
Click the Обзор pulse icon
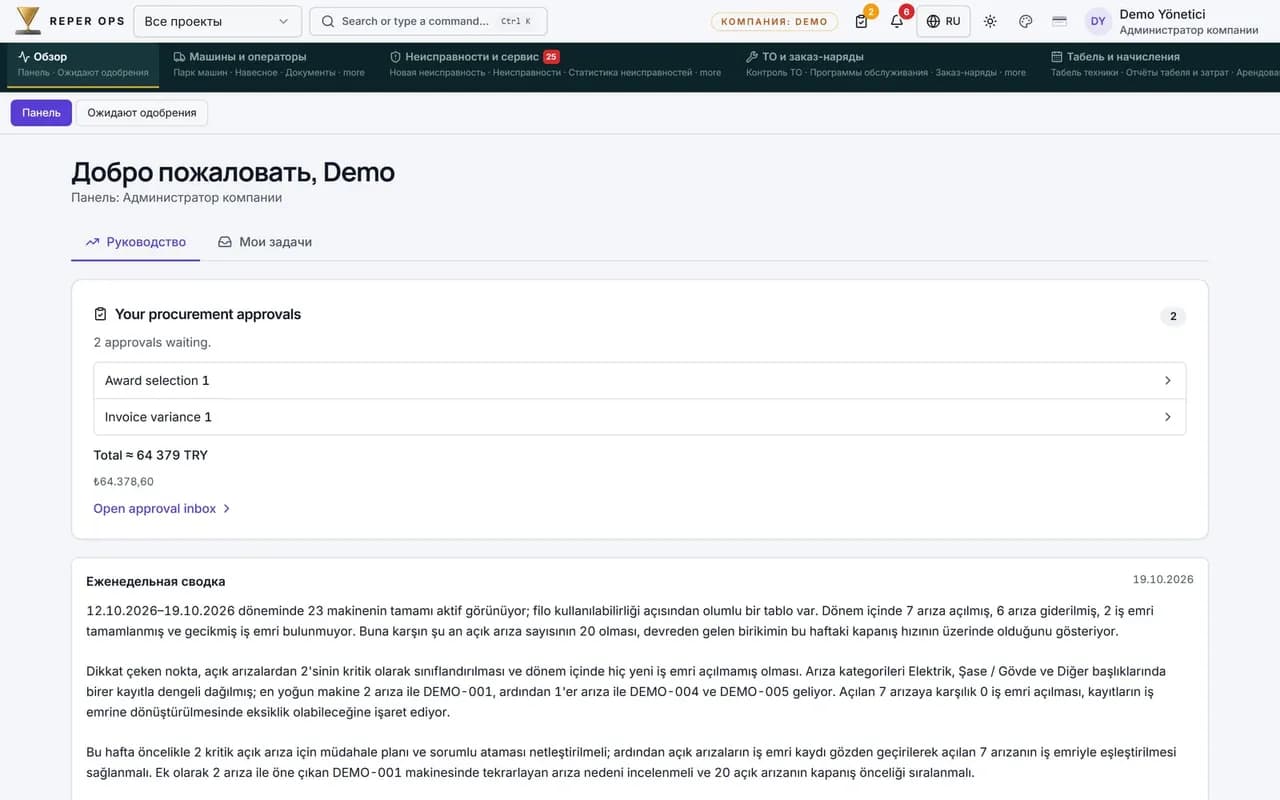24,57
